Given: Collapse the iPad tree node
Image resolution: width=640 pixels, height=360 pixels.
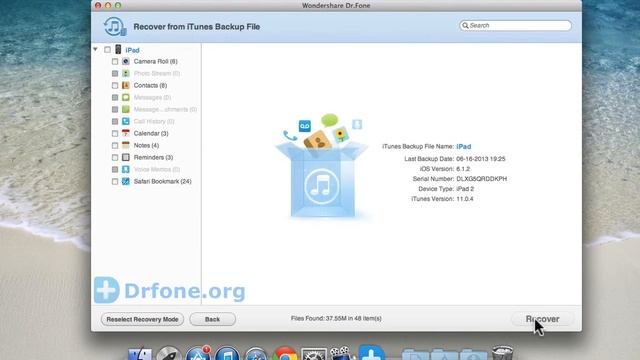Looking at the screenshot, I should pyautogui.click(x=95, y=49).
